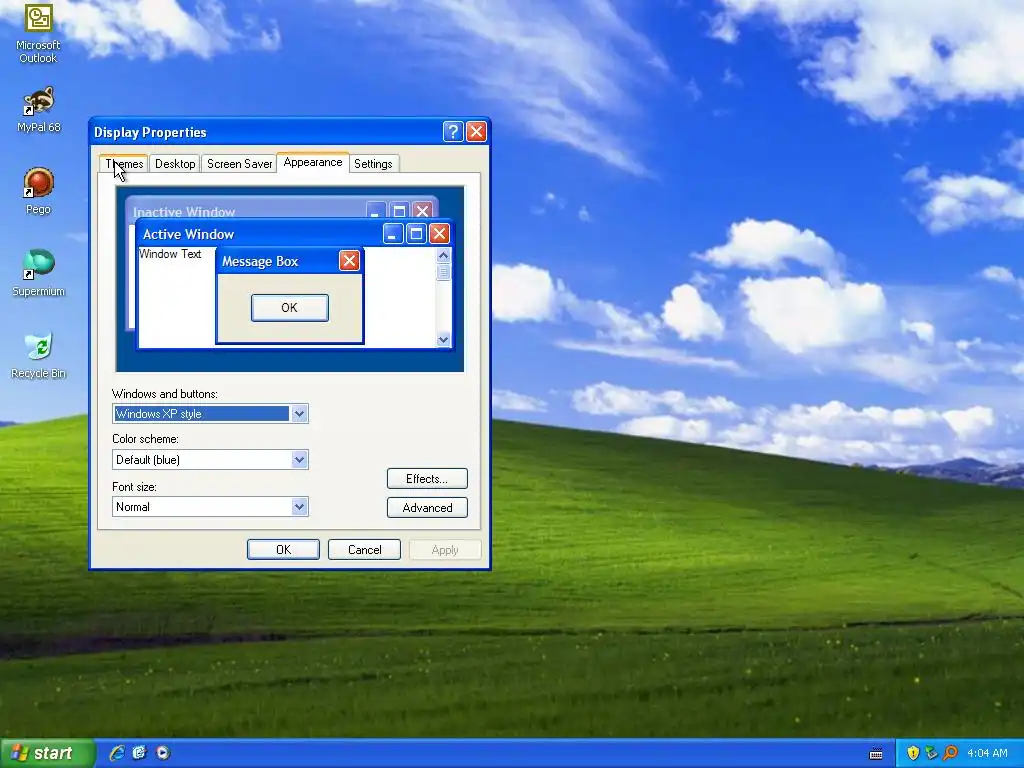The width and height of the screenshot is (1024, 768).
Task: Select the Recycle Bin icon
Action: click(x=38, y=356)
